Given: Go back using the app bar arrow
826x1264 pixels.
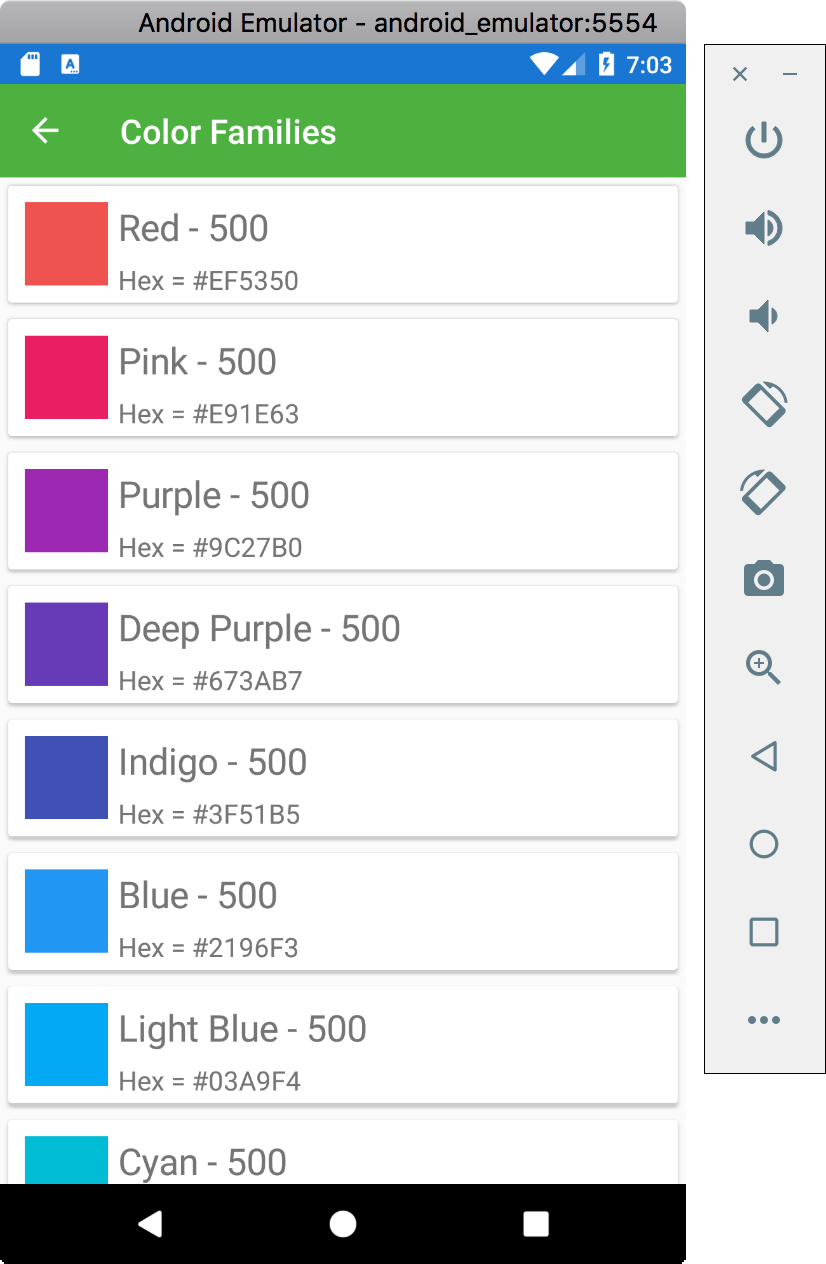Looking at the screenshot, I should [45, 131].
